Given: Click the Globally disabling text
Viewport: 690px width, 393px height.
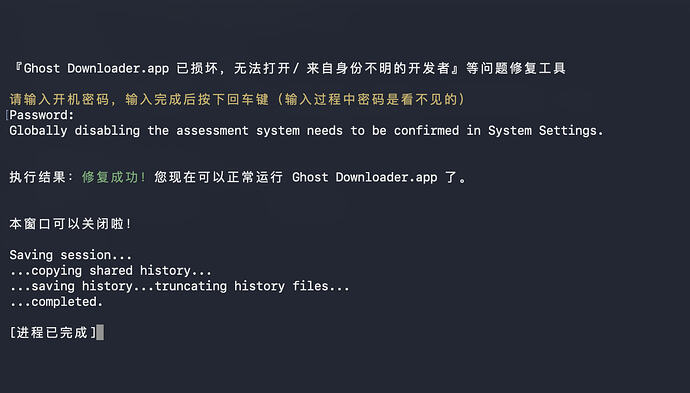Looking at the screenshot, I should click(x=74, y=131).
